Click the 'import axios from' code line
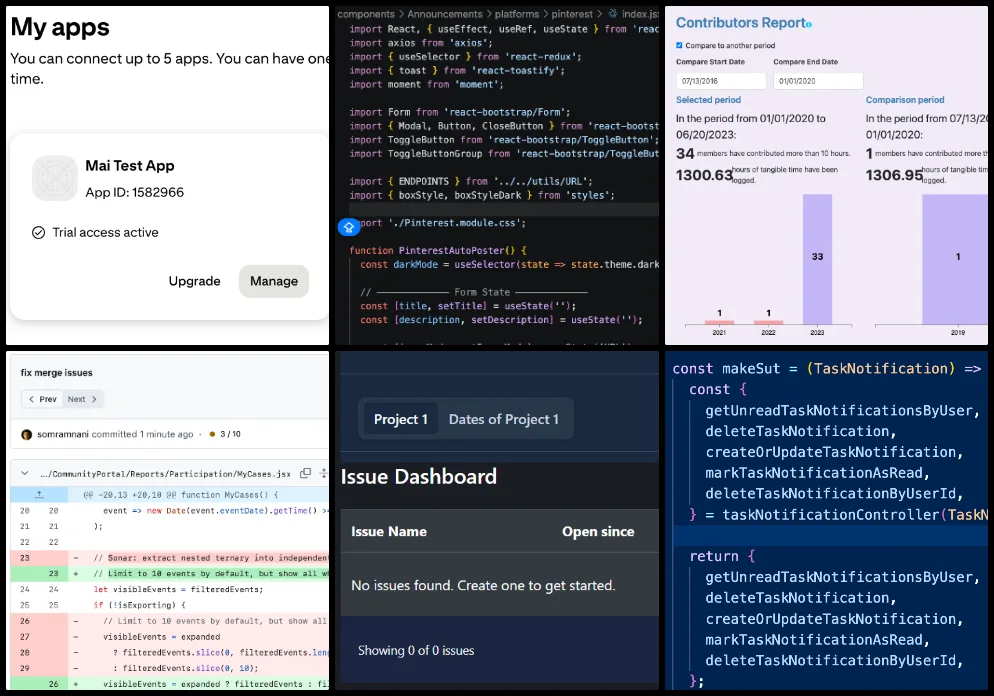994x696 pixels. point(421,43)
